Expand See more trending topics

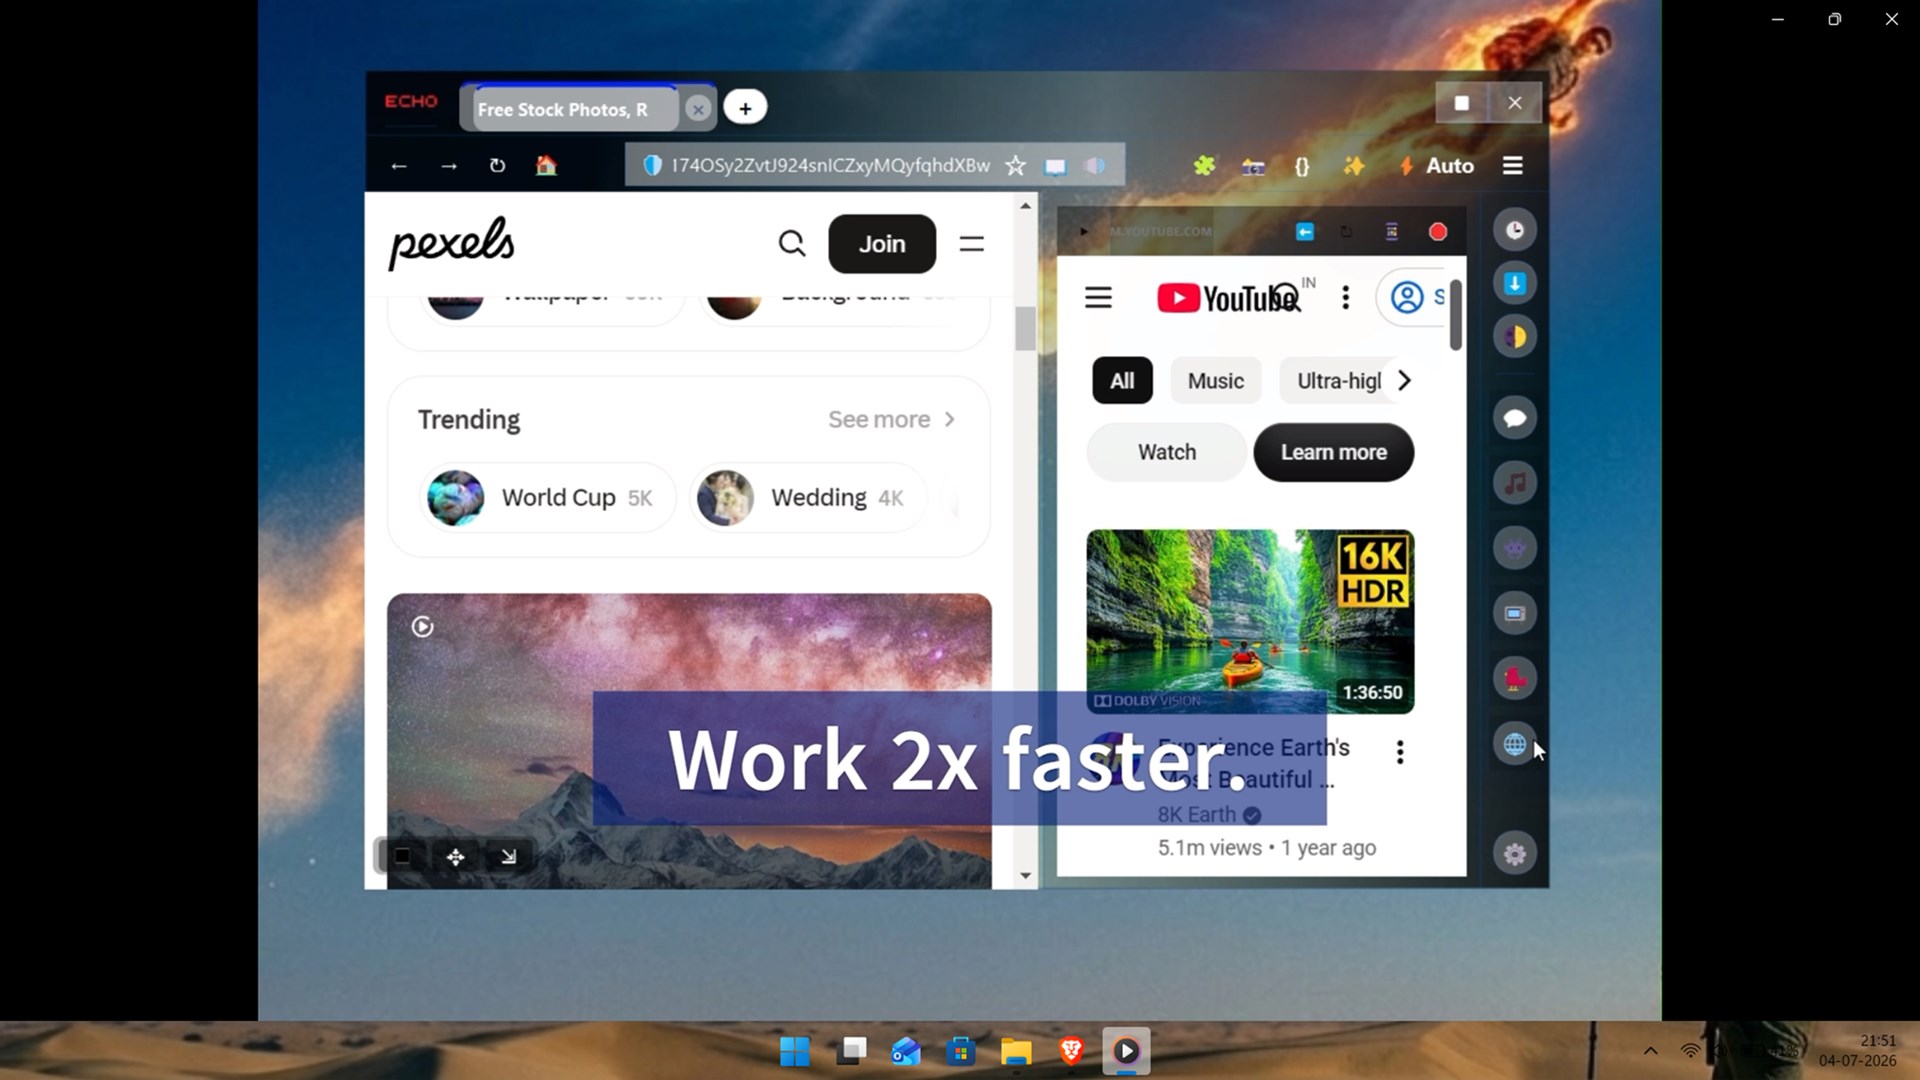(891, 420)
